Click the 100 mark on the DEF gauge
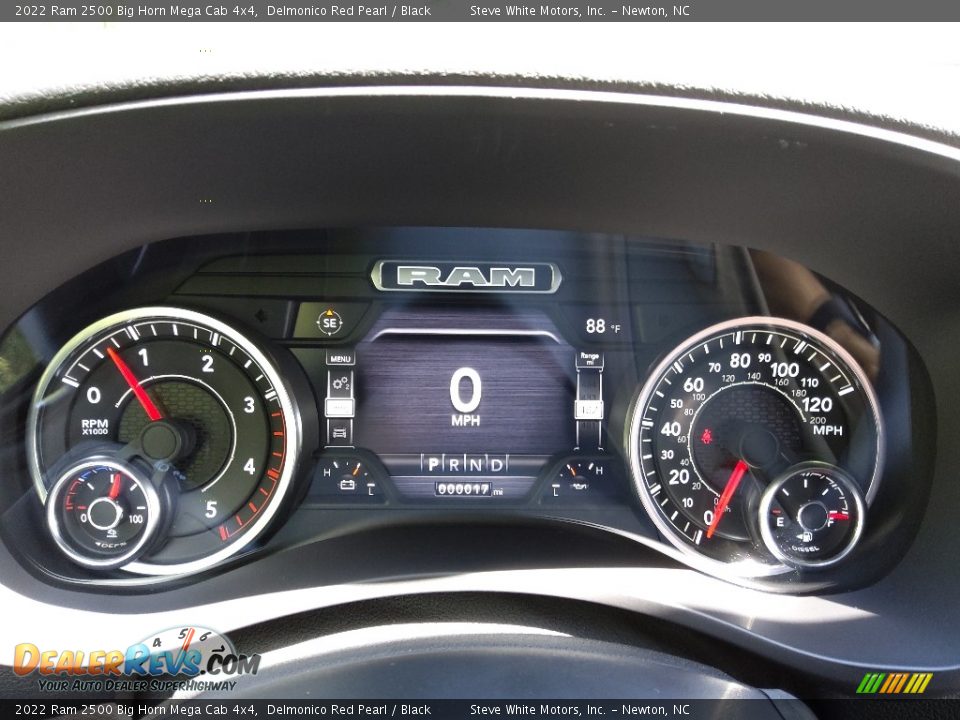This screenshot has height=720, width=960. pos(135,519)
